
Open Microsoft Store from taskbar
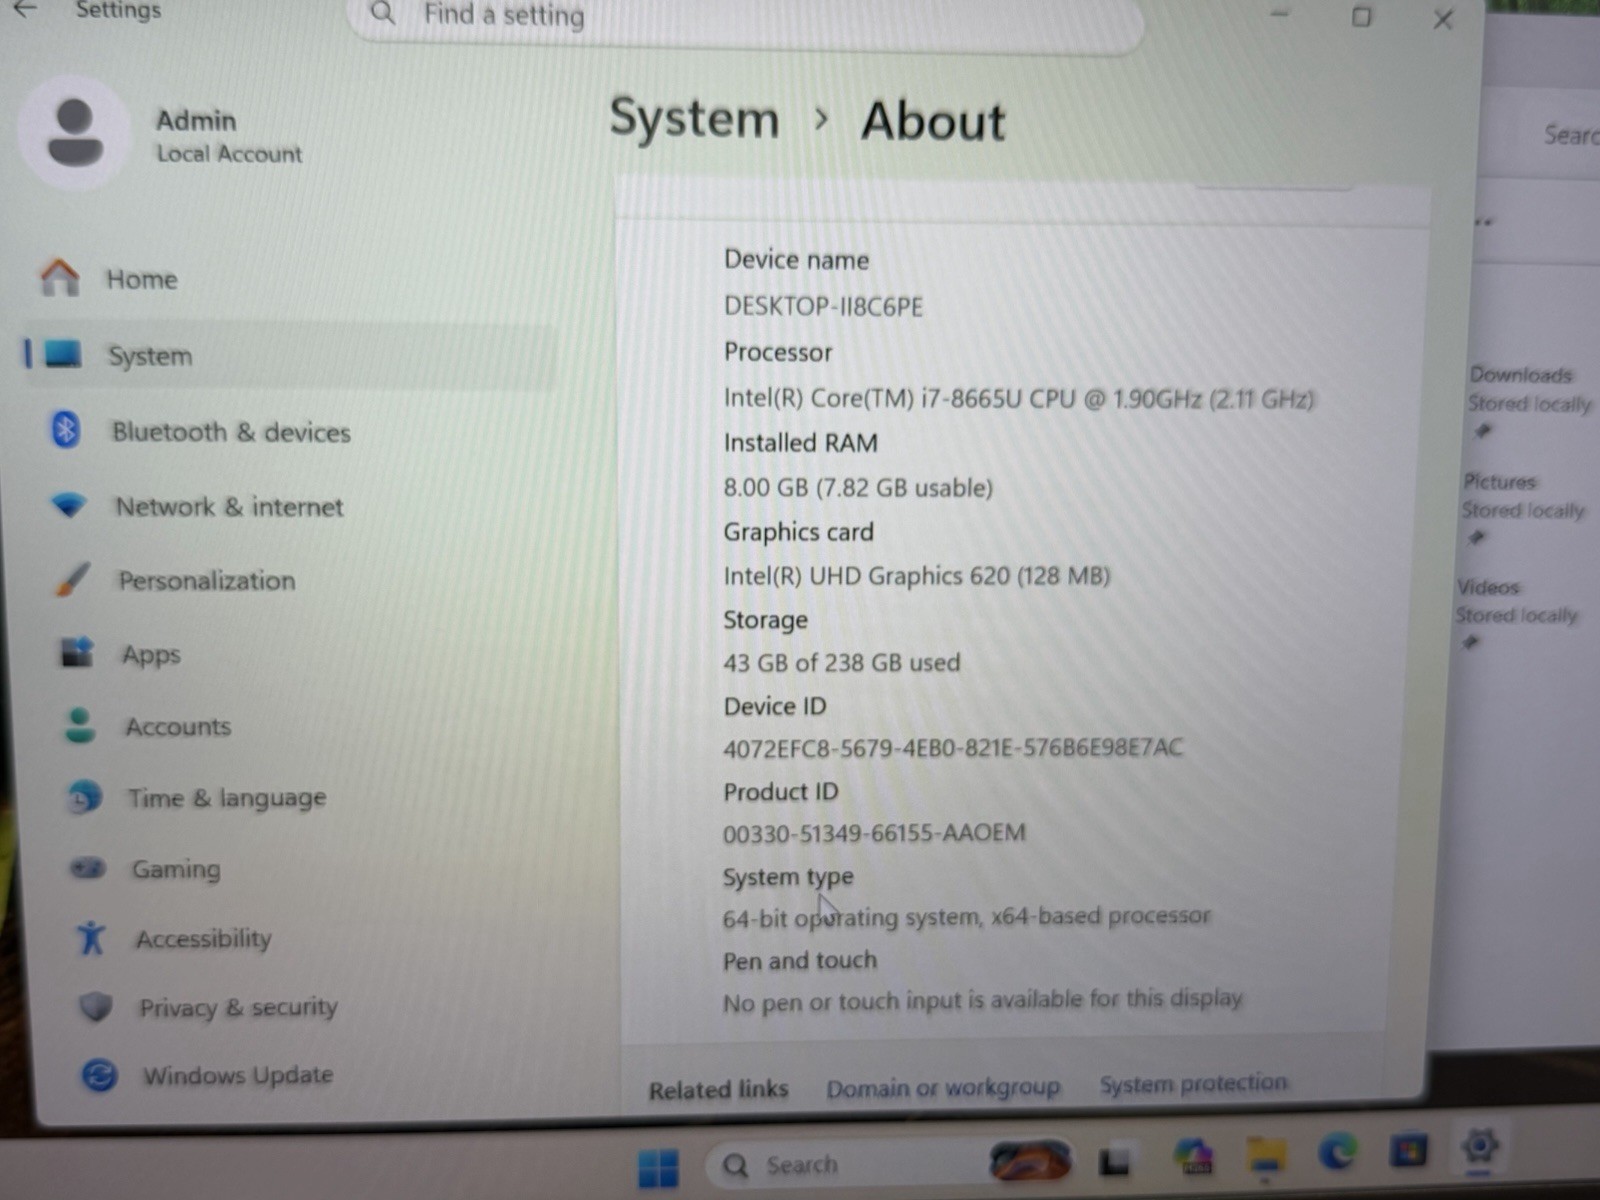tap(1409, 1151)
